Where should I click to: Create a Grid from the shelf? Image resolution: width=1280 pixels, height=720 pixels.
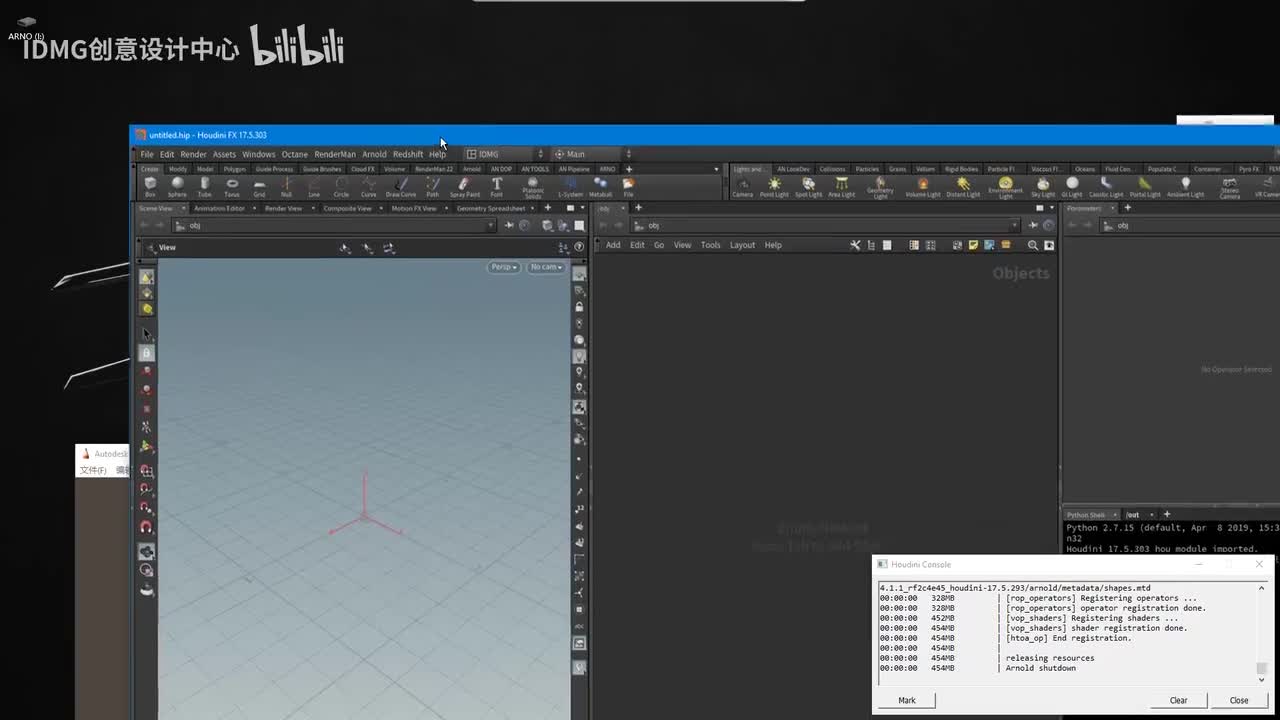point(259,186)
